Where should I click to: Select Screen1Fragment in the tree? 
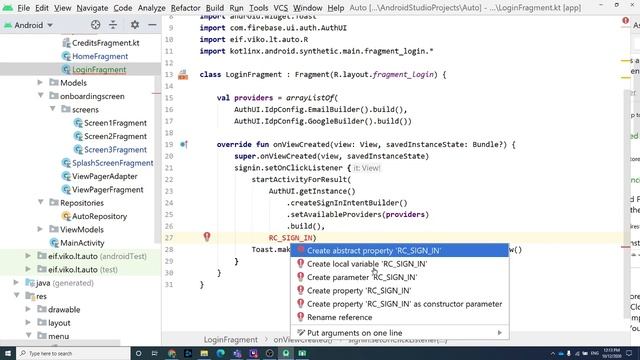pos(115,122)
